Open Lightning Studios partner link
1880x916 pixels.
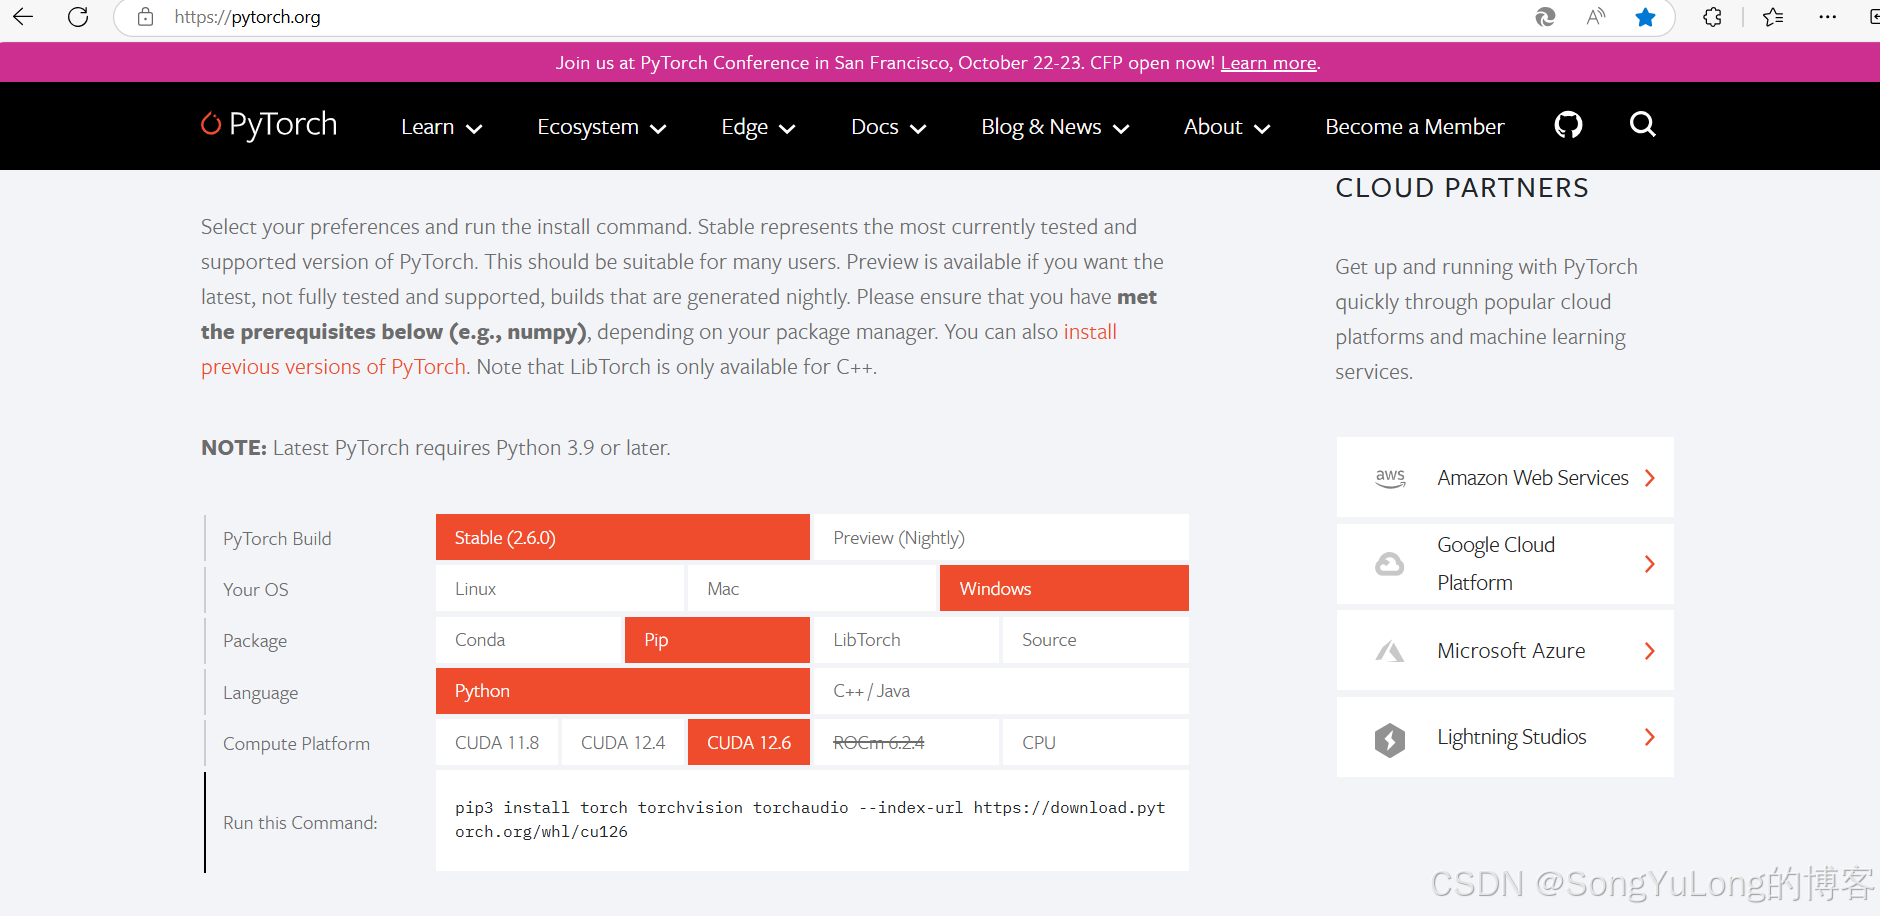coord(1505,737)
